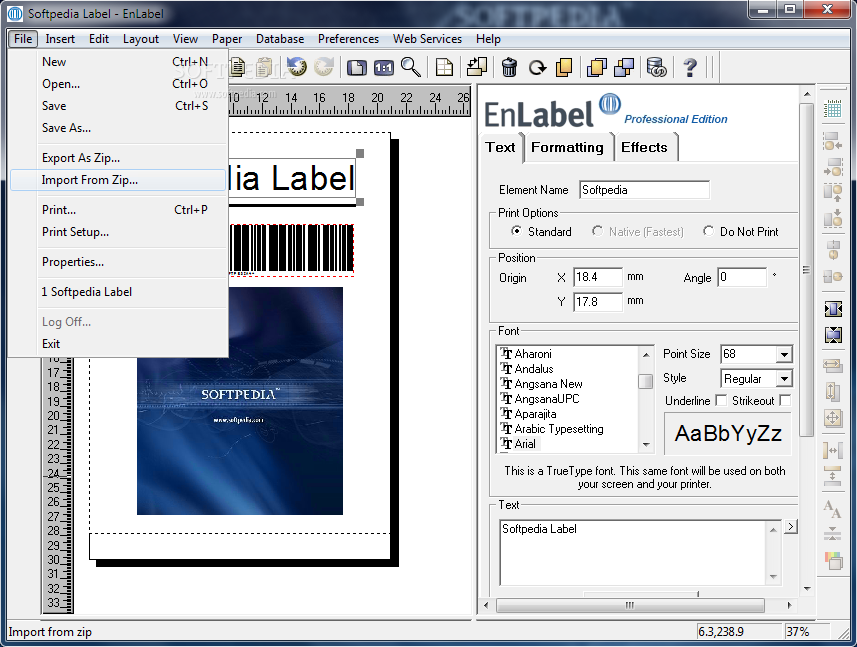Click the make same width icon
This screenshot has height=647, width=857.
pos(833,364)
